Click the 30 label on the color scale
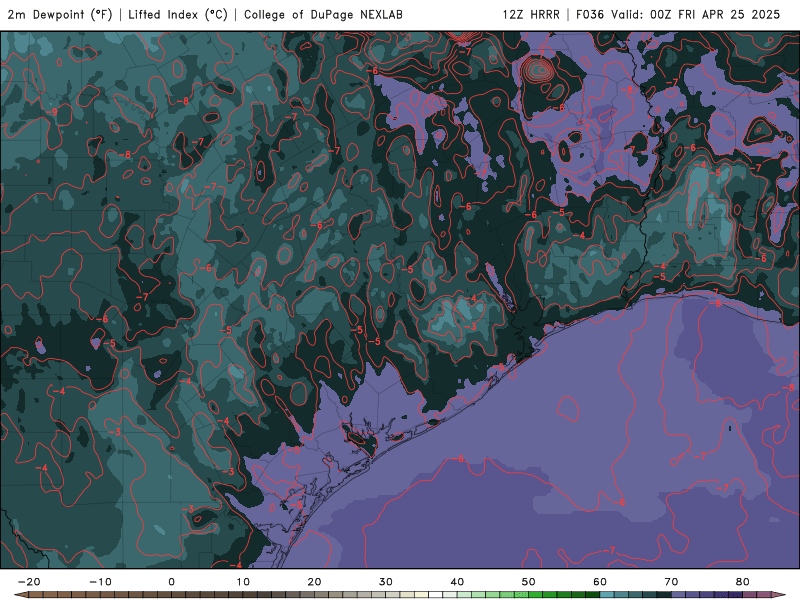This screenshot has height=600, width=800. point(386,582)
